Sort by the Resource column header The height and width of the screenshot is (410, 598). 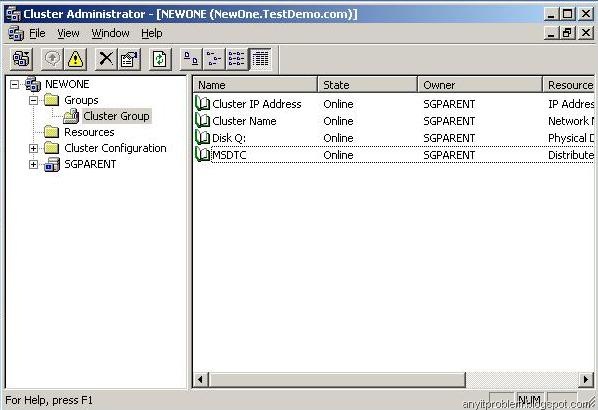(x=569, y=85)
